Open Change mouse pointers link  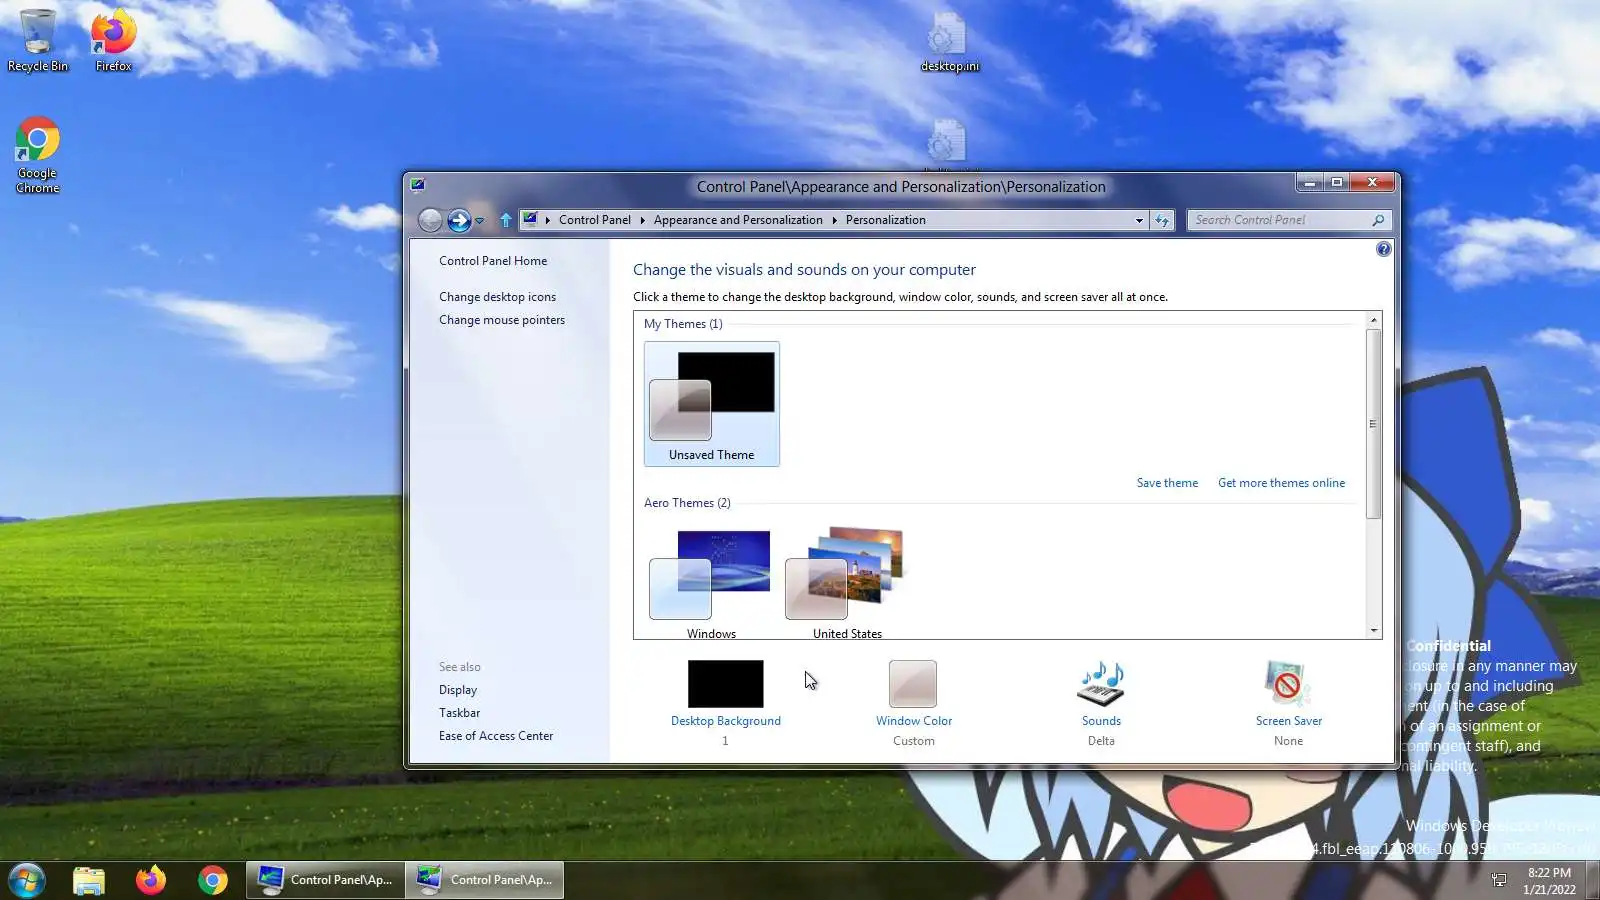pos(502,320)
